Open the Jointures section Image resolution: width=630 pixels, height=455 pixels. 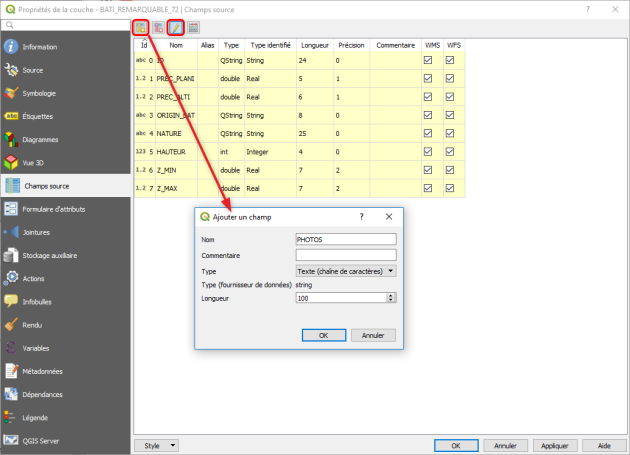click(65, 232)
